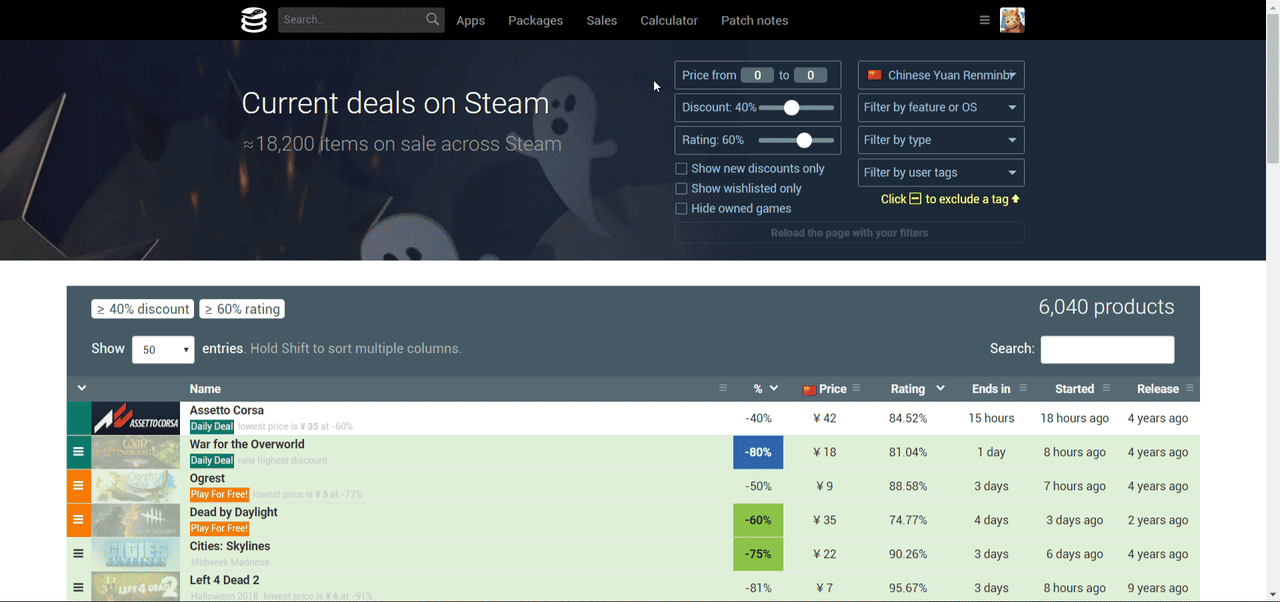Image resolution: width=1280 pixels, height=602 pixels.
Task: Open the Sales menu
Action: tap(602, 20)
